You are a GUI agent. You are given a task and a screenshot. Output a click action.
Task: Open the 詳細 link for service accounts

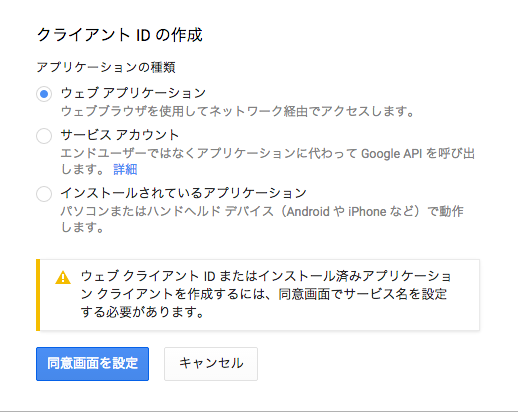[x=125, y=169]
